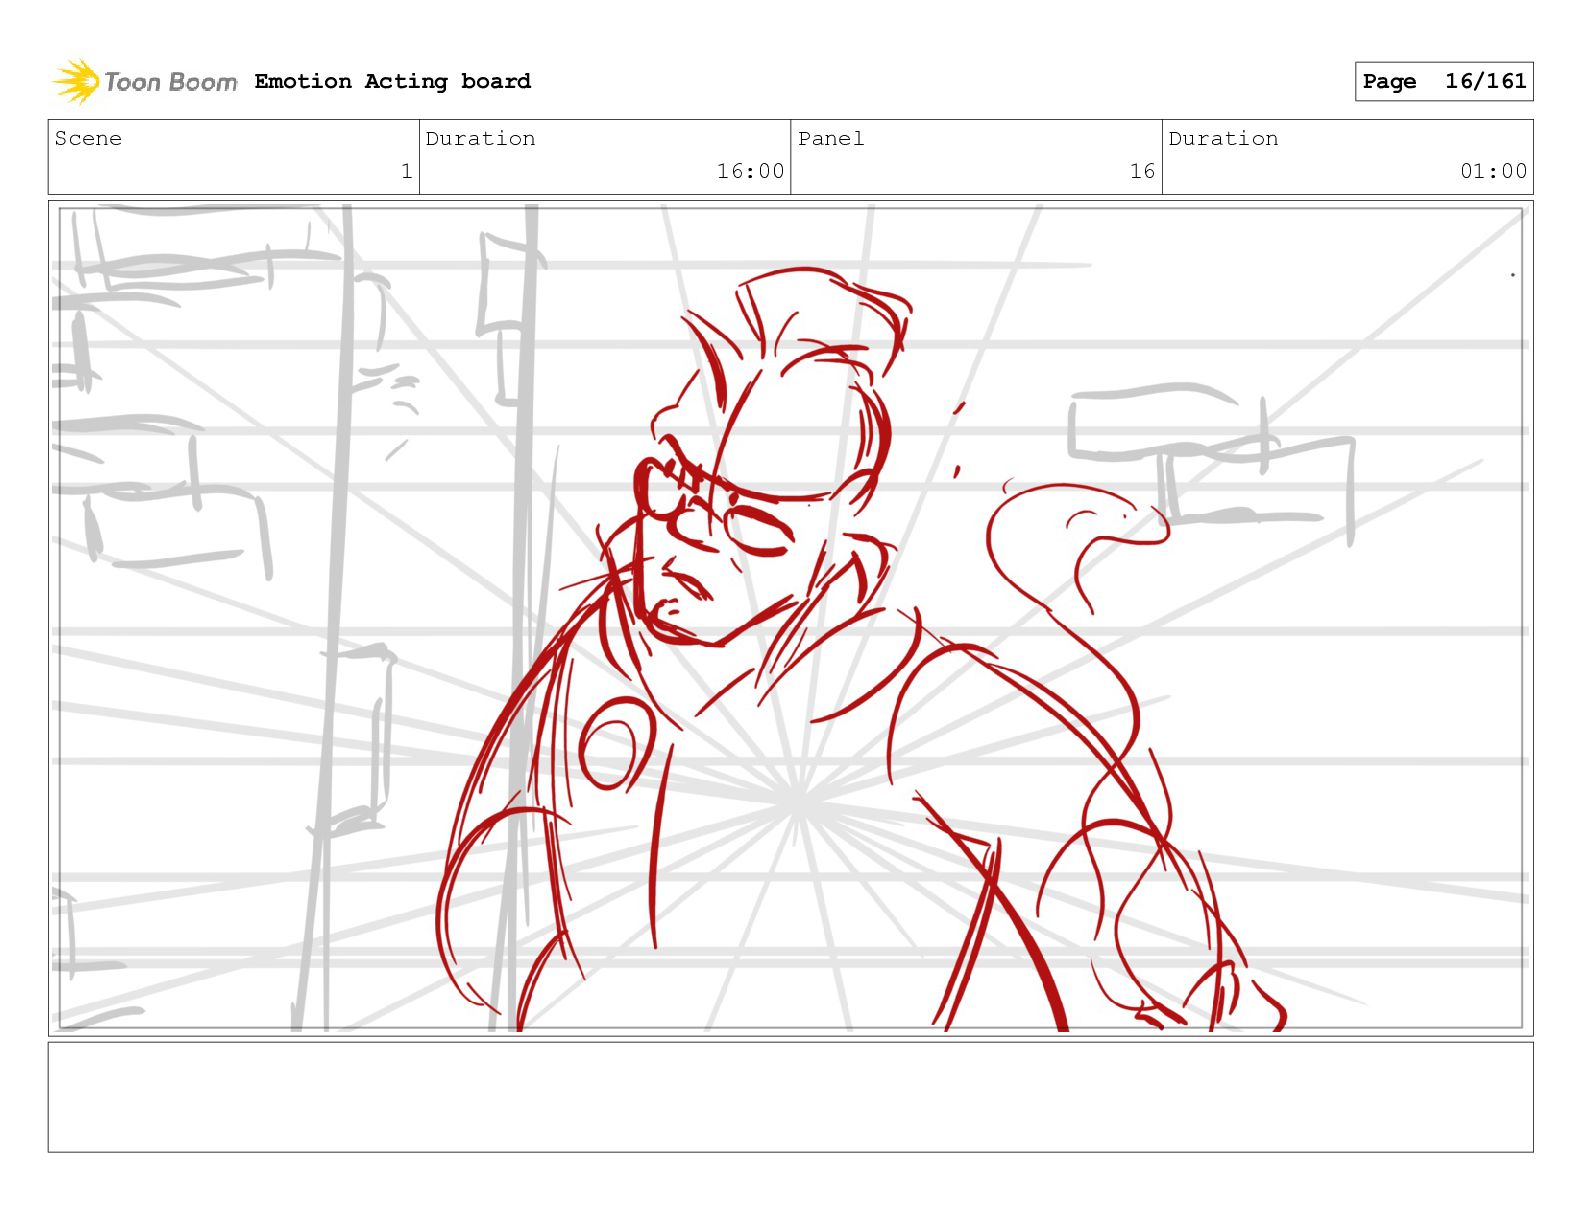Select the 'Emotion Acting board' title text
1584x1224 pixels.
click(x=393, y=81)
